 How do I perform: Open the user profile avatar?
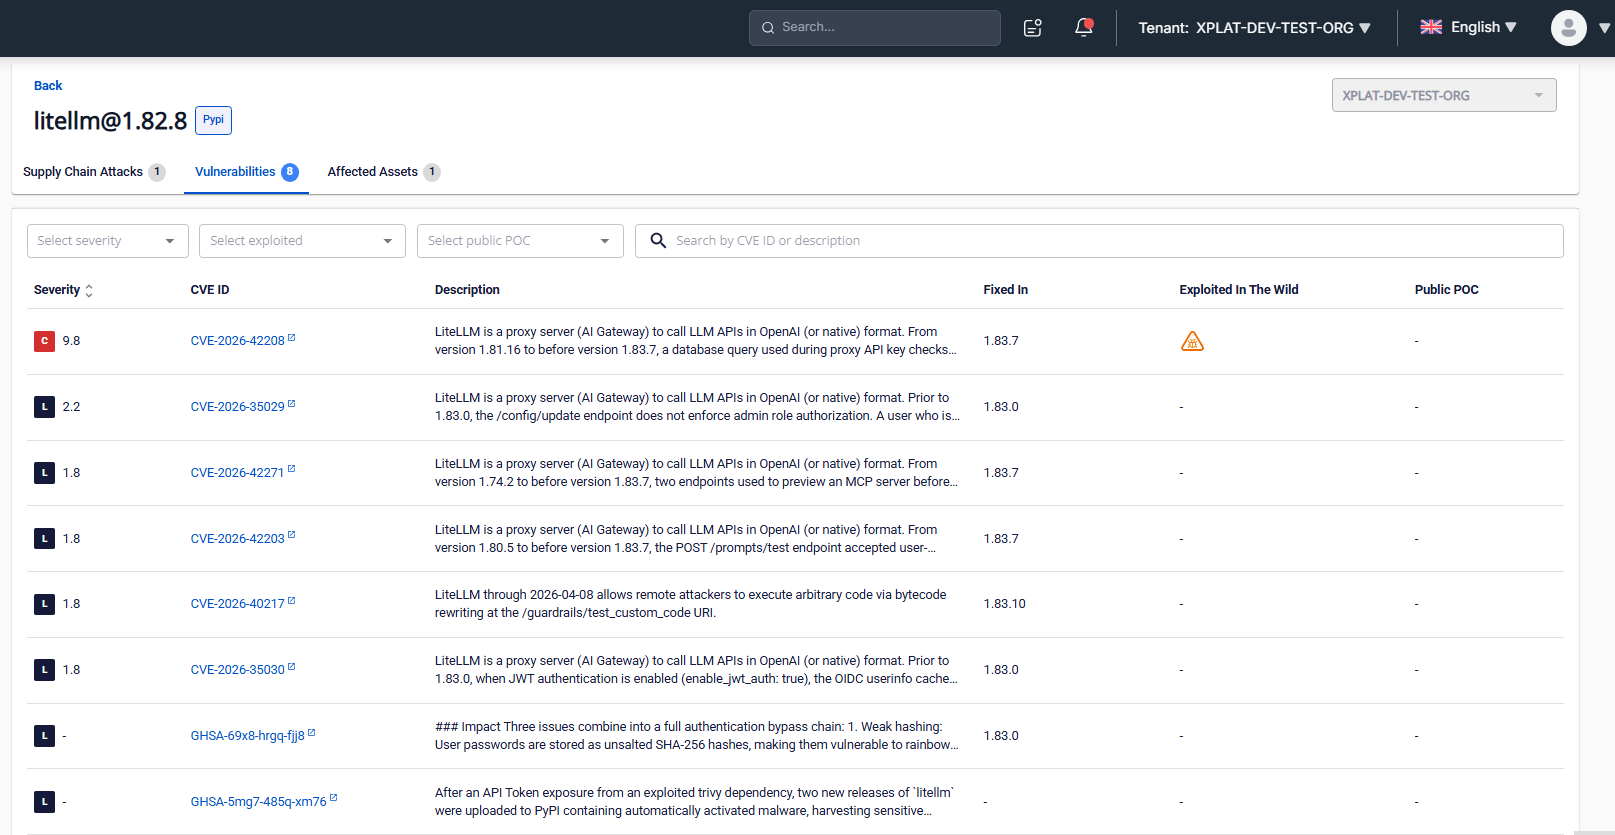click(x=1568, y=28)
